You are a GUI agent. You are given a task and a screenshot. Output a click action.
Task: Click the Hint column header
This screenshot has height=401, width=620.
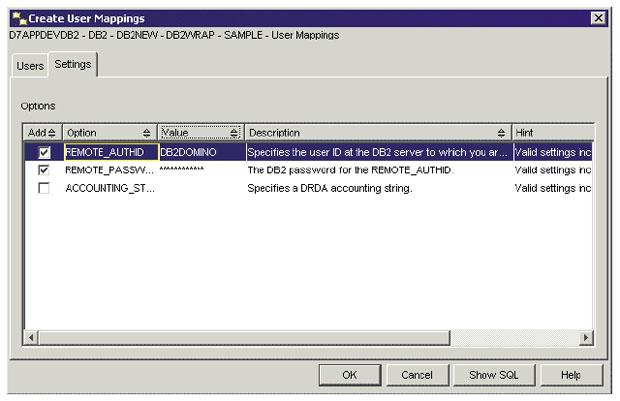coord(553,133)
